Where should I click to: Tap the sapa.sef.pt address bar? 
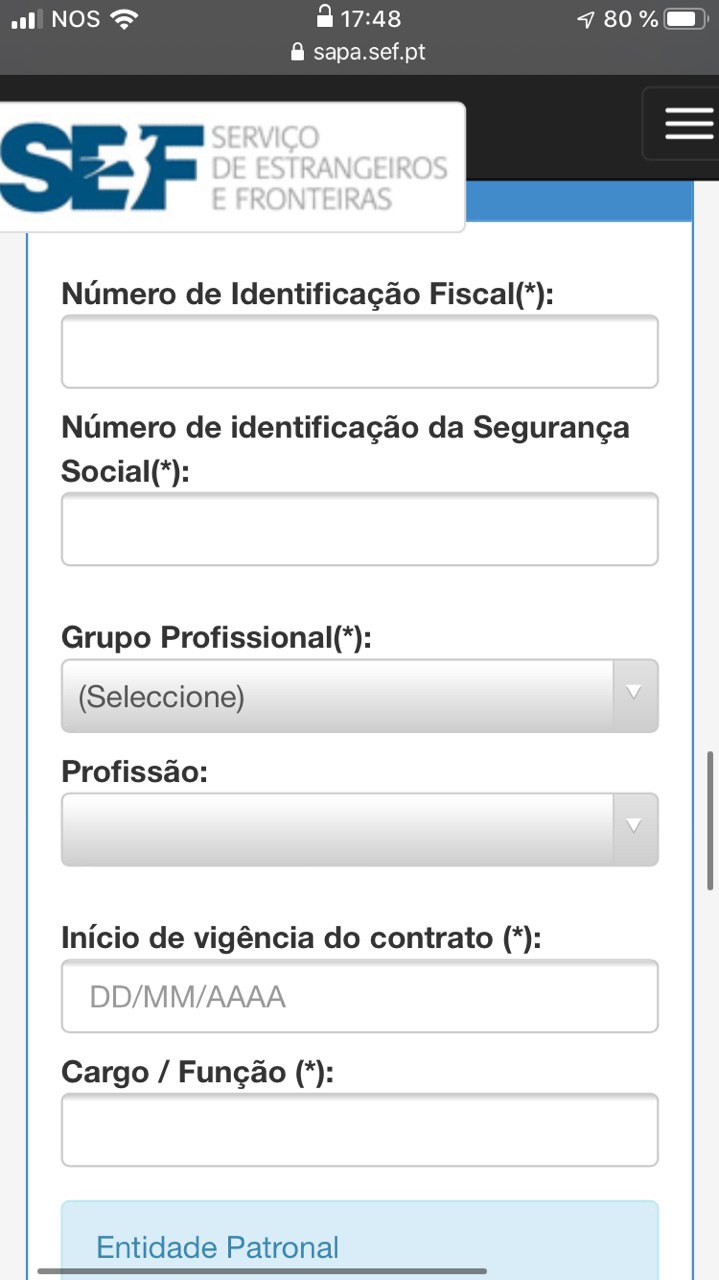pyautogui.click(x=359, y=51)
